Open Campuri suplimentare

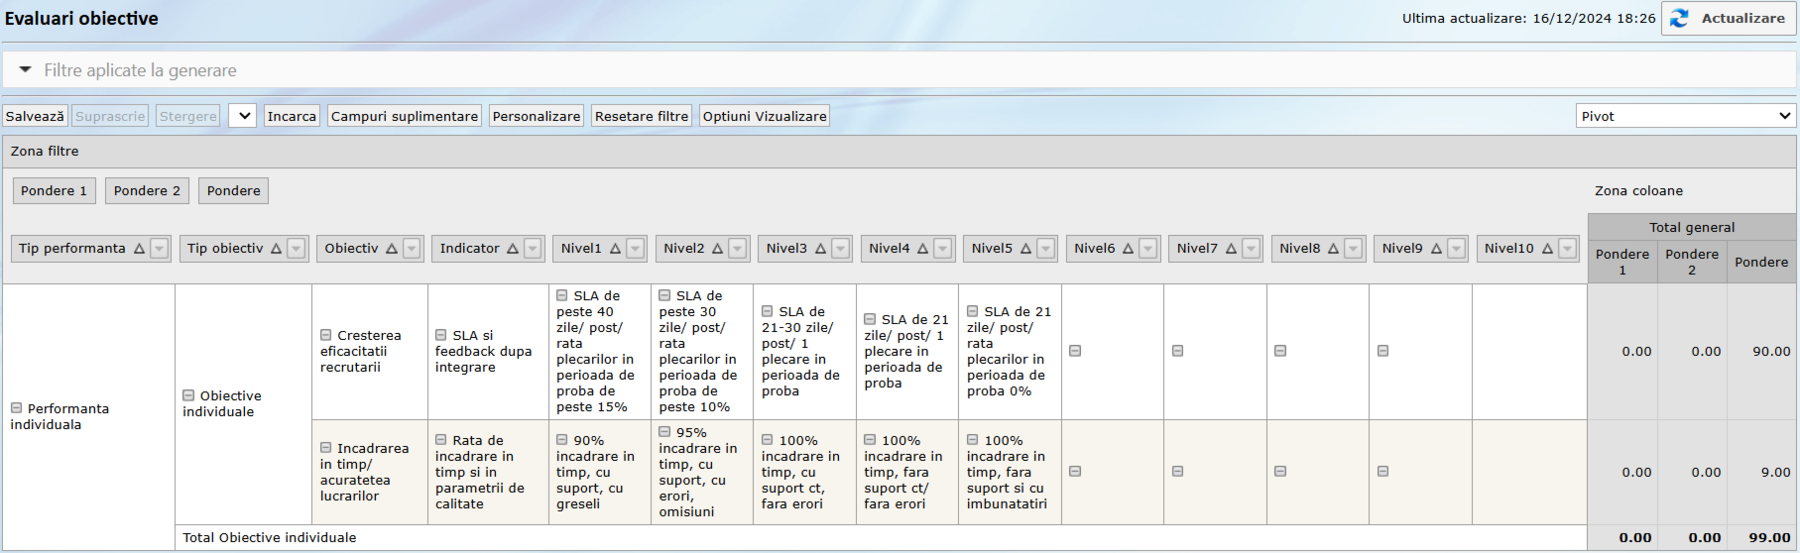[404, 116]
